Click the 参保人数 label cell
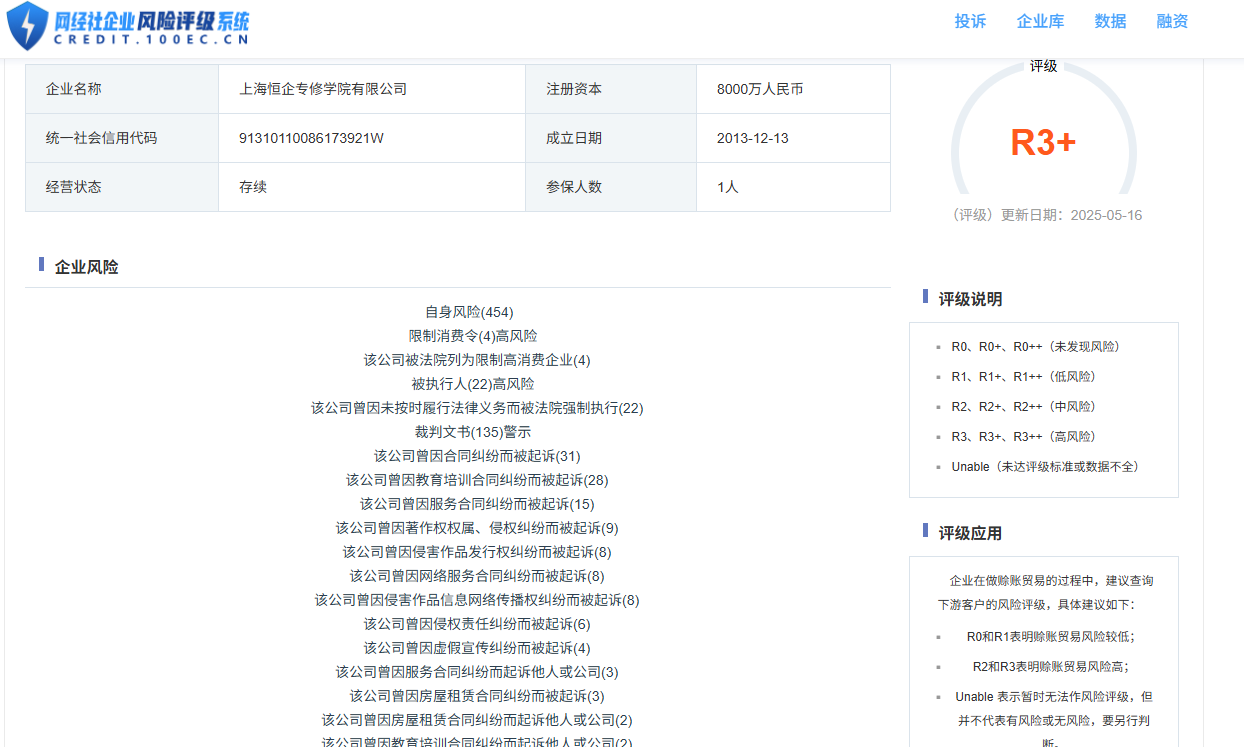The width and height of the screenshot is (1244, 747). point(611,187)
